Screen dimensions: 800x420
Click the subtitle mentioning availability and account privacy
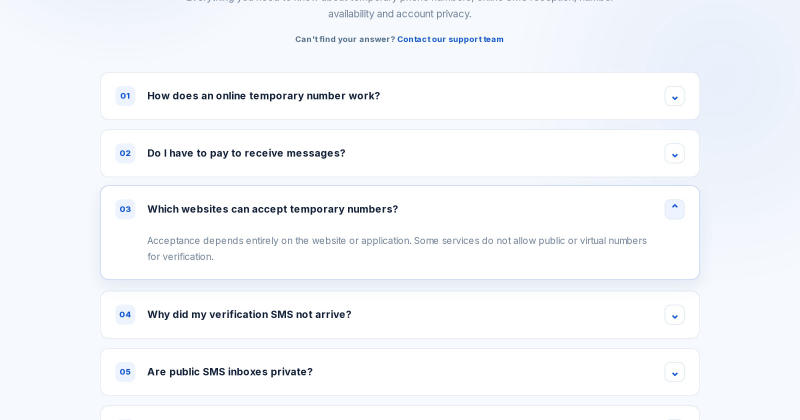tap(399, 10)
